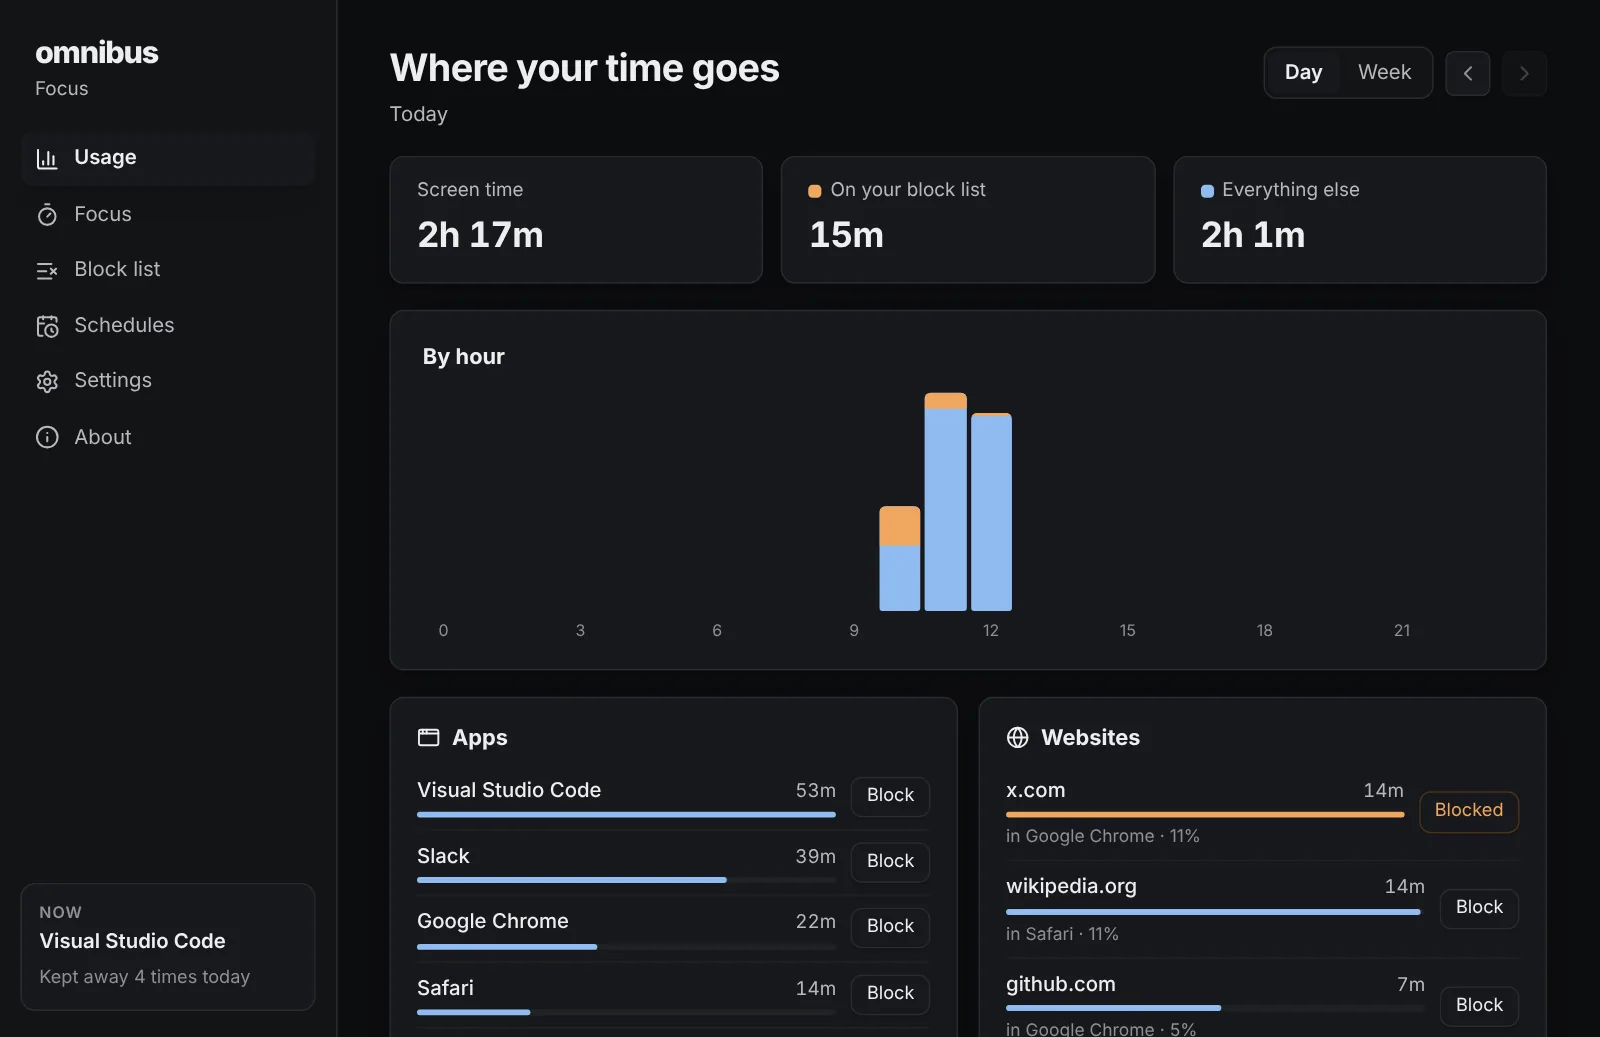Click the Settings gear icon

47,381
